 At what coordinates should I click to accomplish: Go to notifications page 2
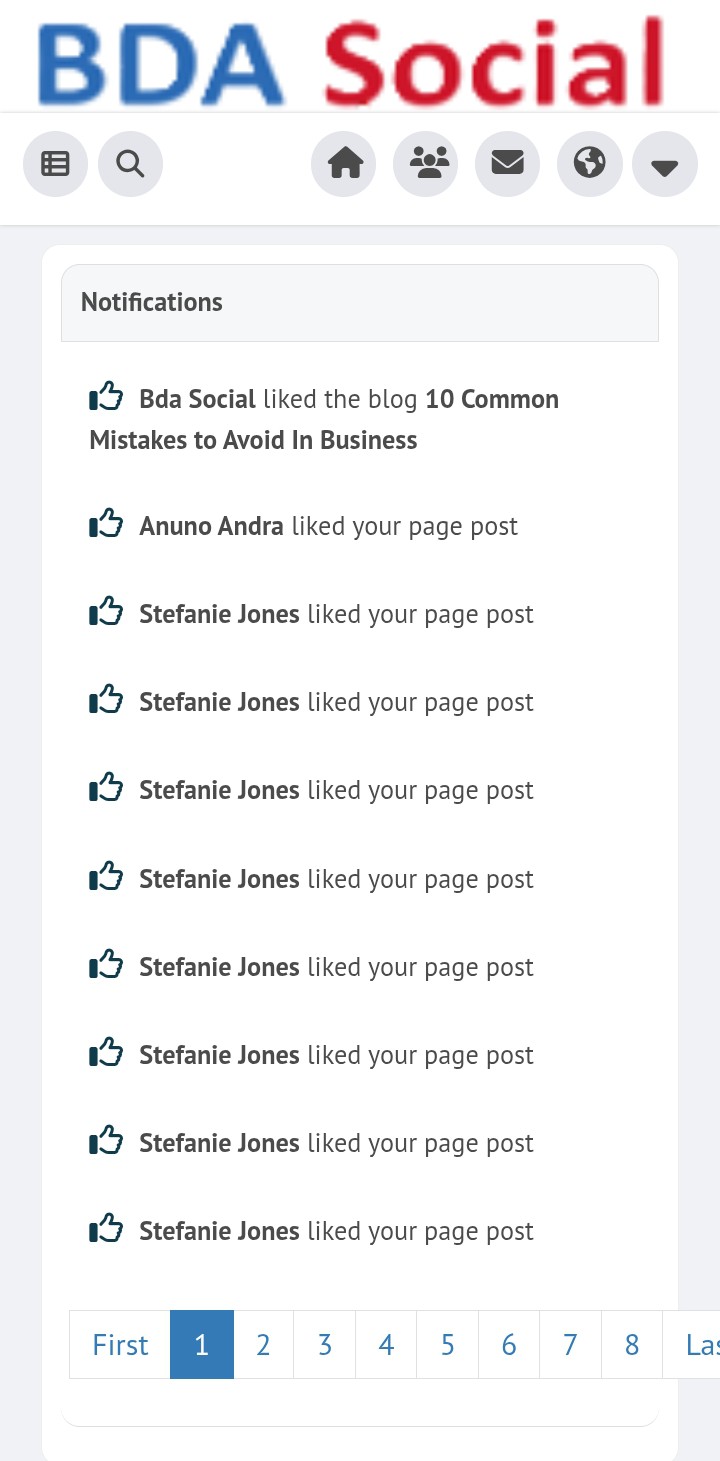pyautogui.click(x=263, y=1345)
